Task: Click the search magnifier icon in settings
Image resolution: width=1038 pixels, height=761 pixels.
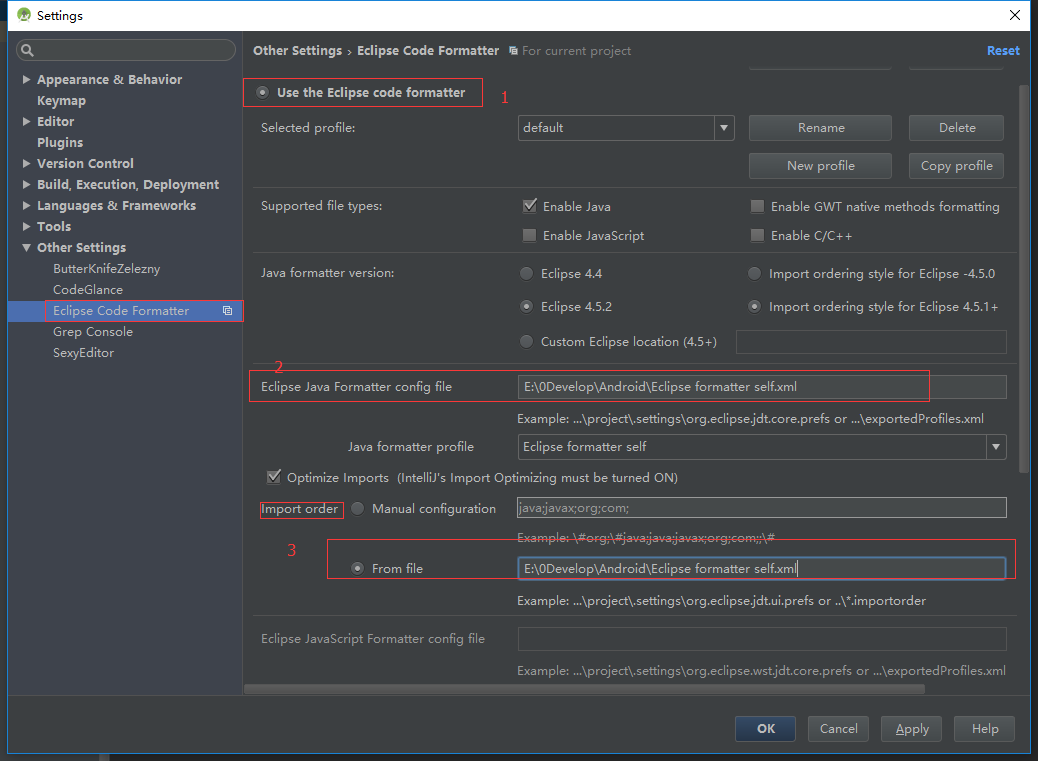Action: [27, 50]
